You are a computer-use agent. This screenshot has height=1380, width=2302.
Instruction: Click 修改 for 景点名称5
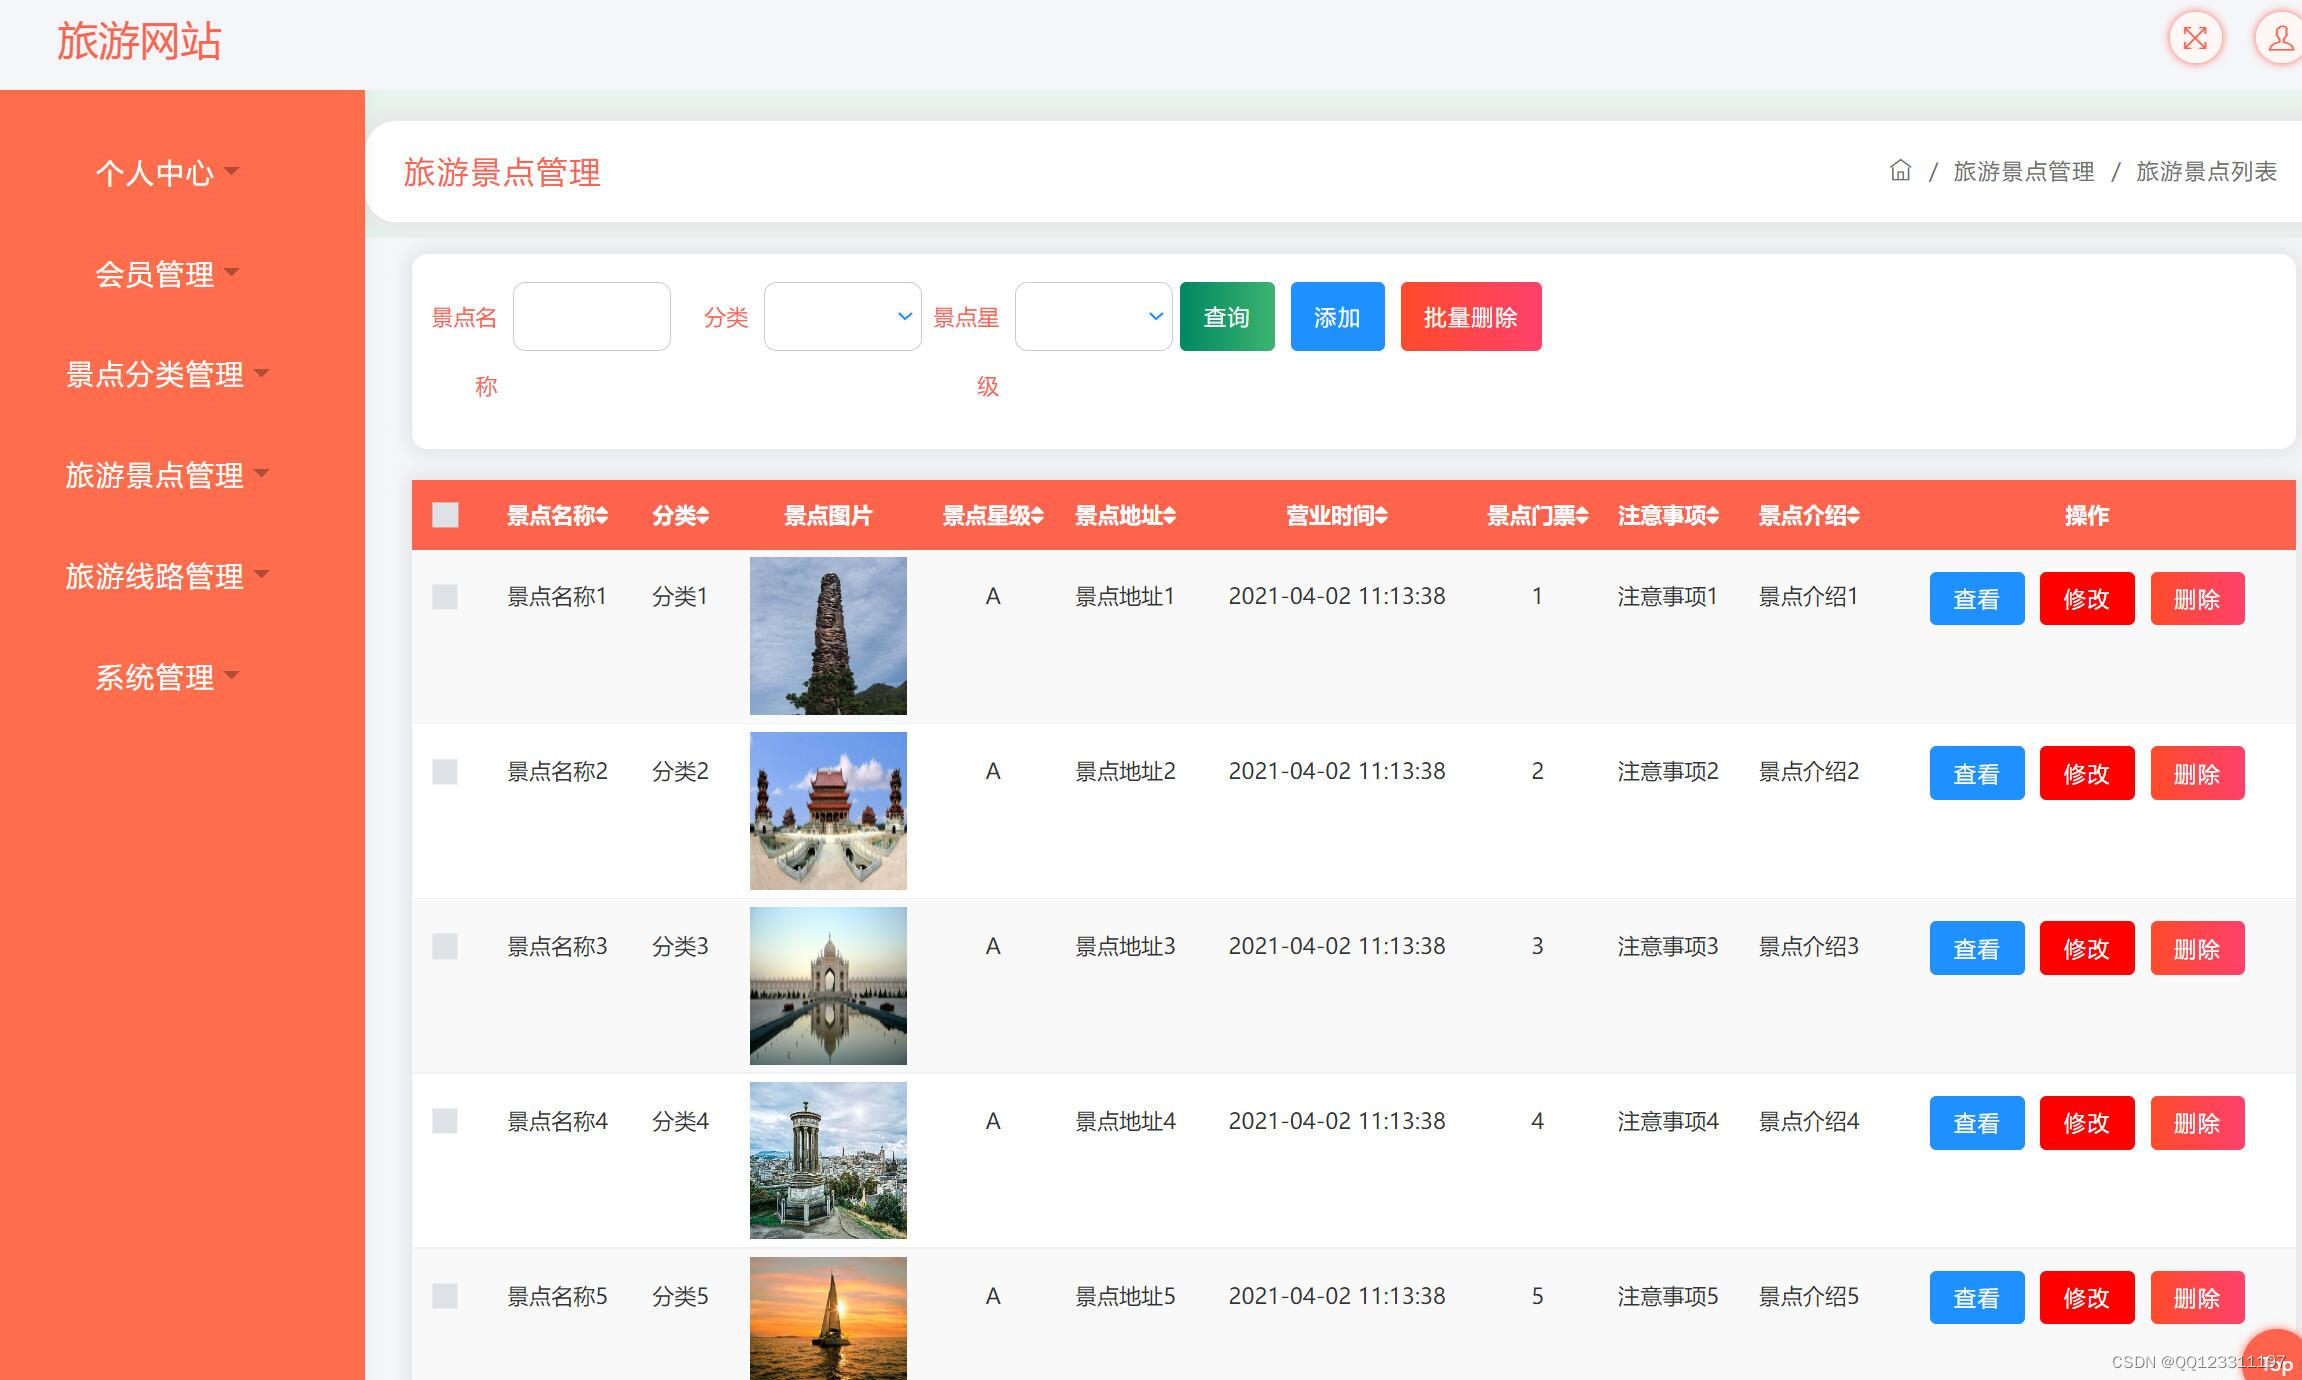click(2087, 1297)
